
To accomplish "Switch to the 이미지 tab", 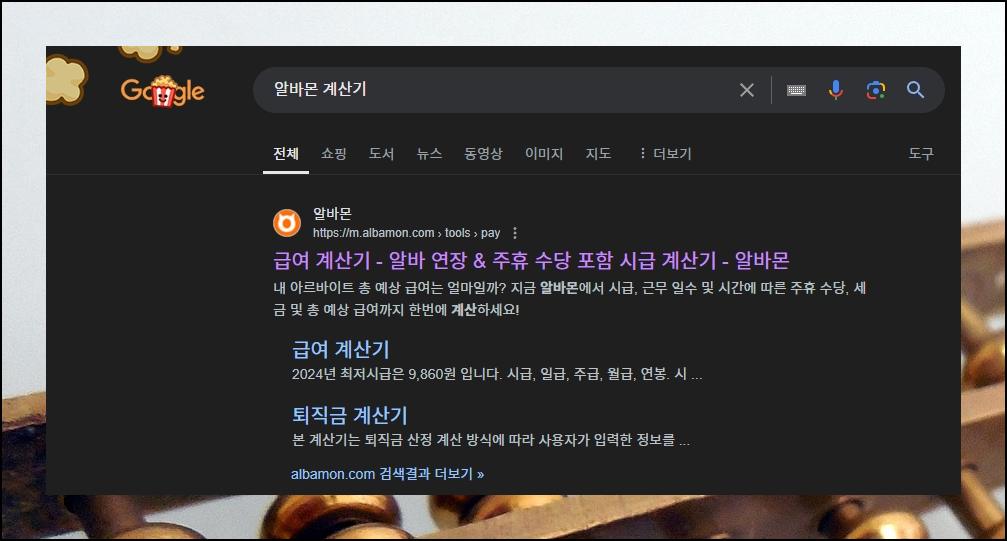I will pyautogui.click(x=543, y=154).
